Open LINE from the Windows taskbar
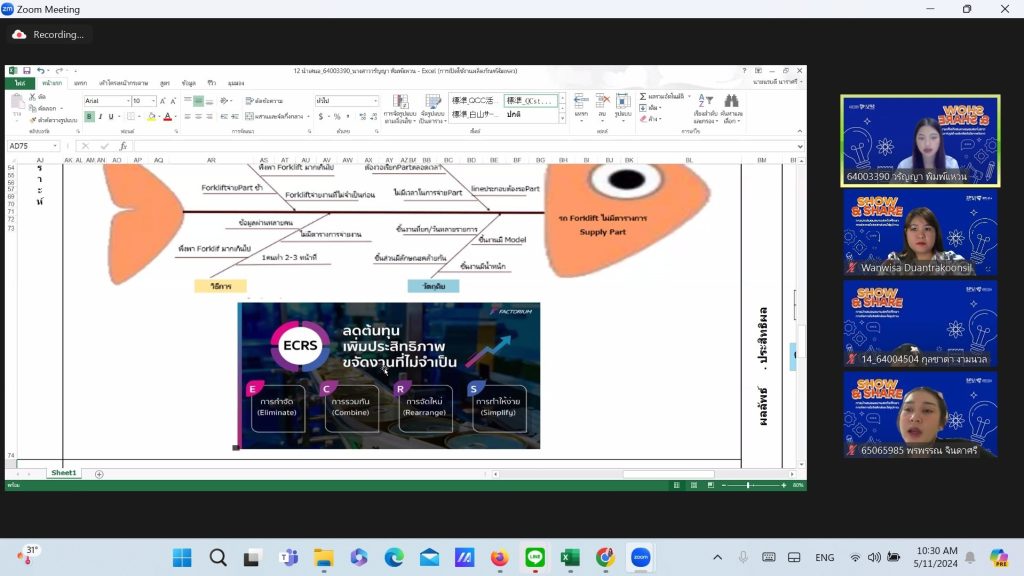Screen dimensions: 1024x576 pyautogui.click(x=535, y=557)
